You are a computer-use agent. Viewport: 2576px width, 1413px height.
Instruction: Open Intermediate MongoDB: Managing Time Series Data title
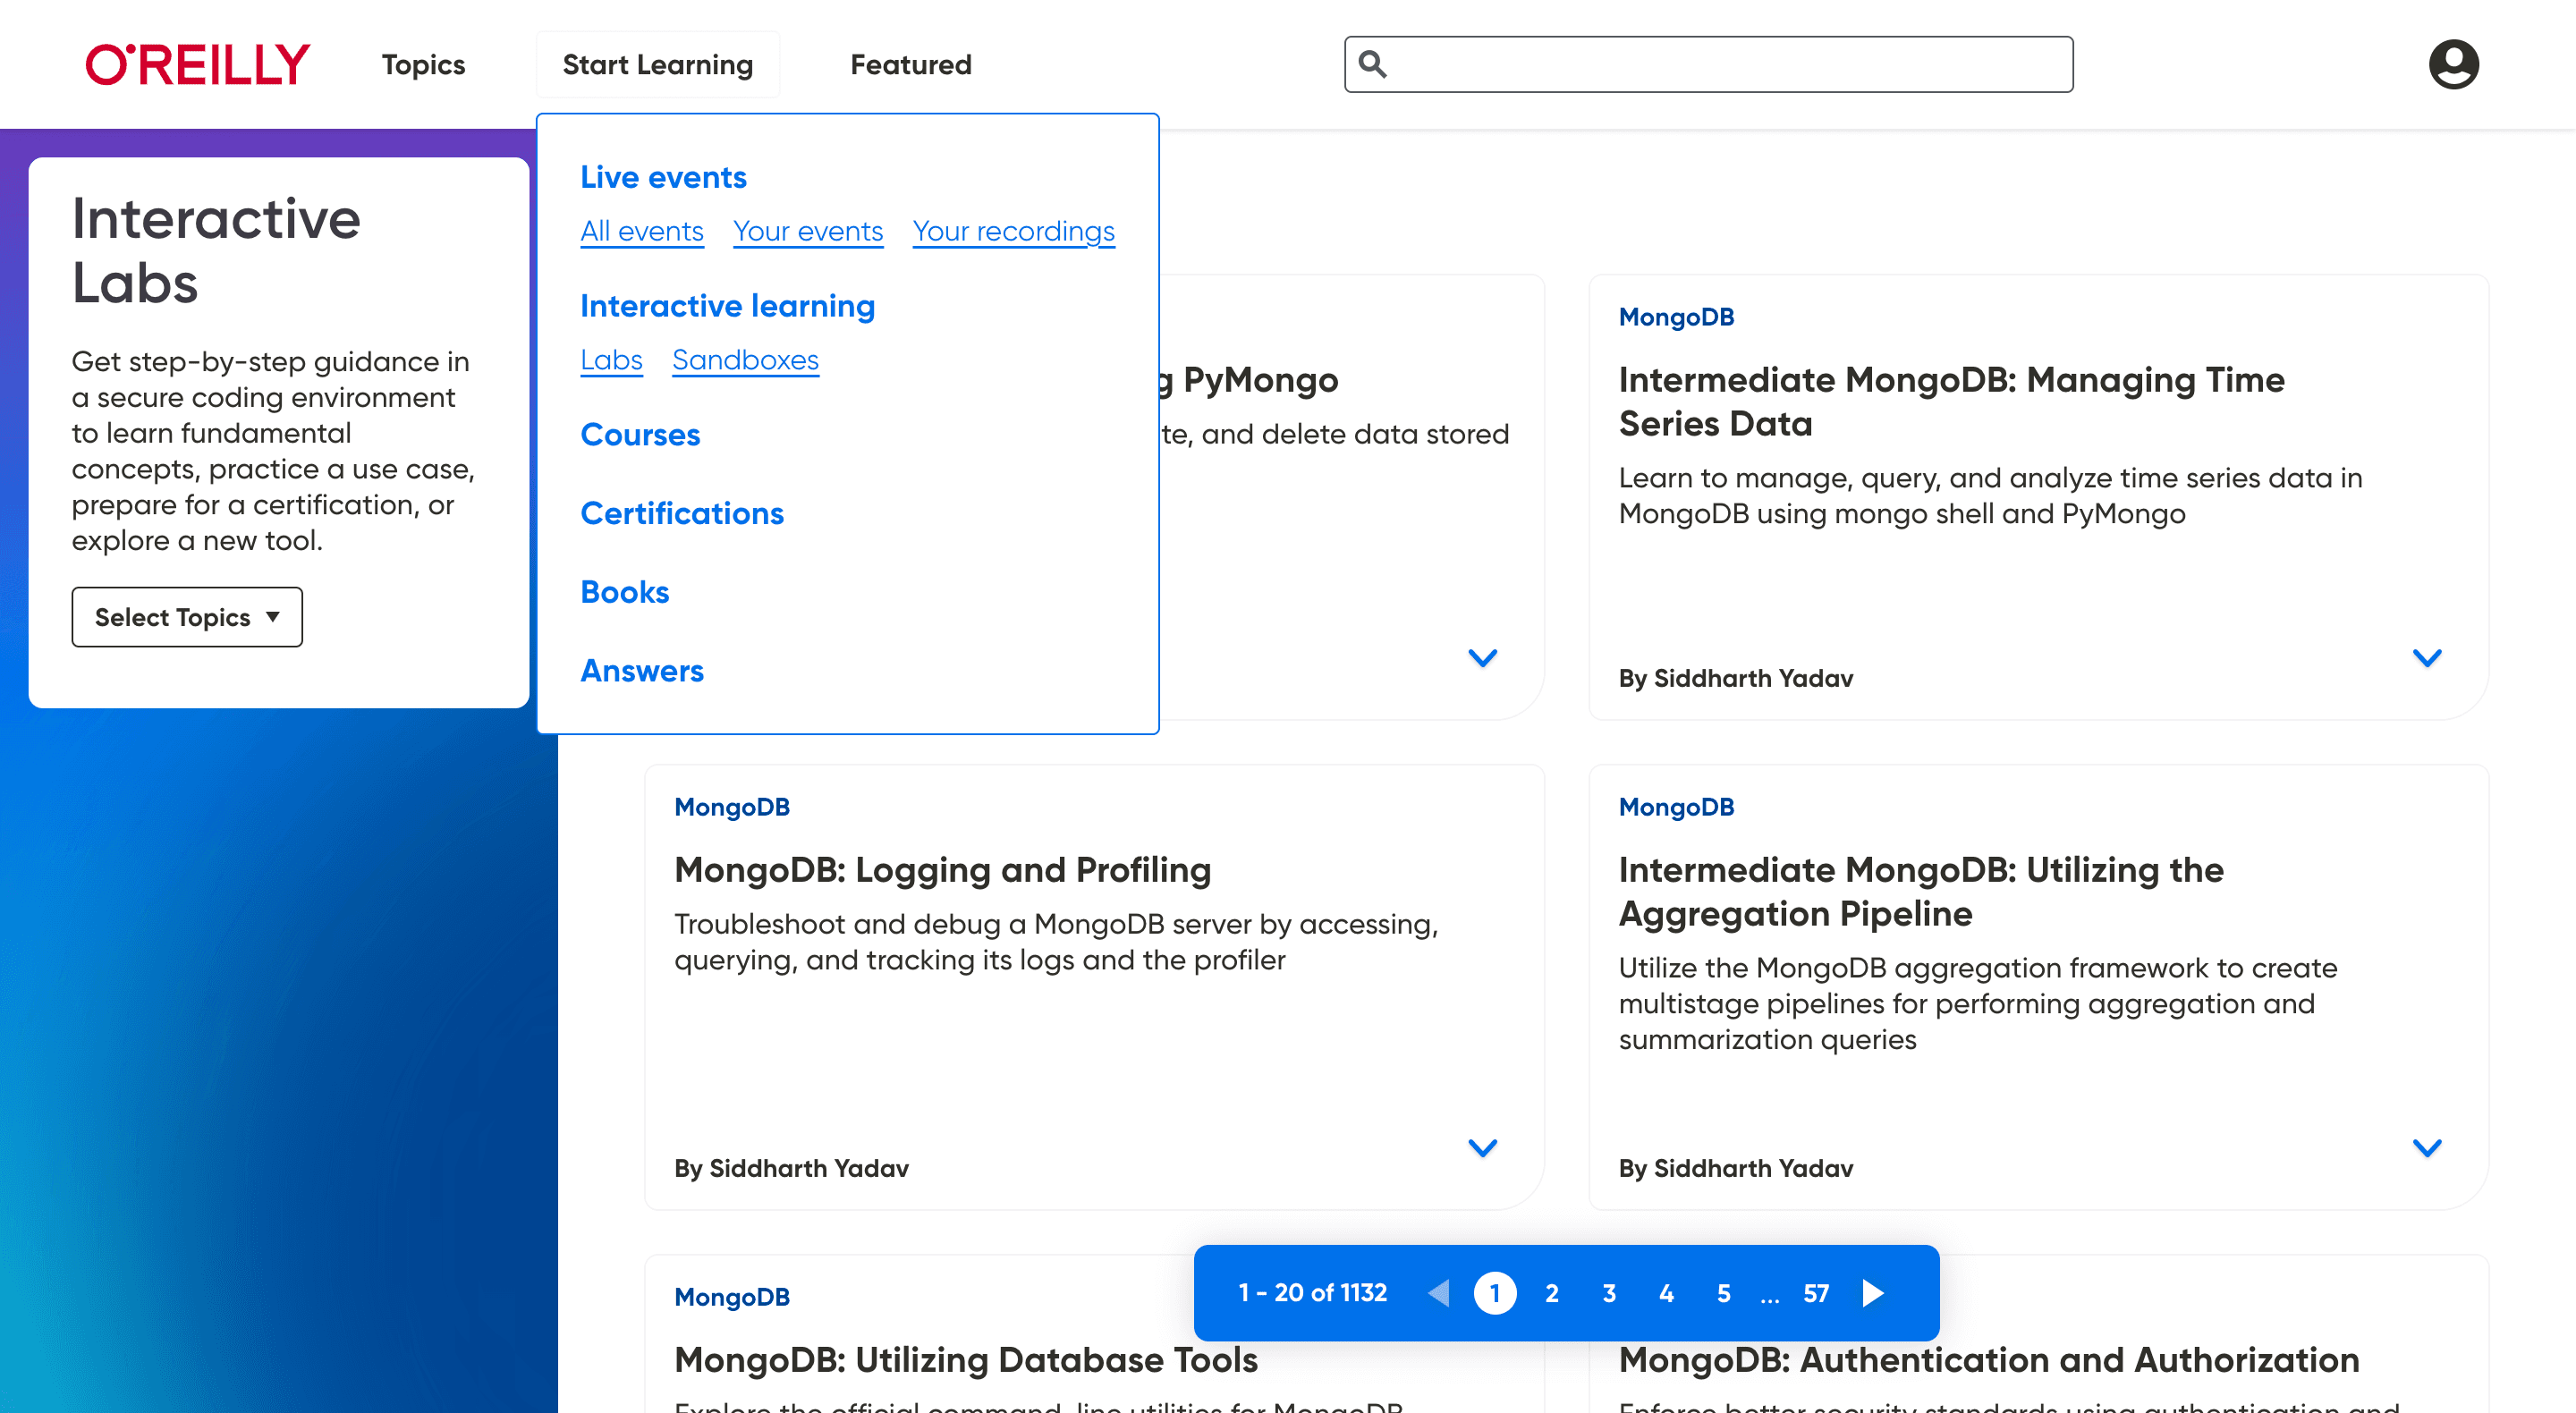[x=1951, y=401]
